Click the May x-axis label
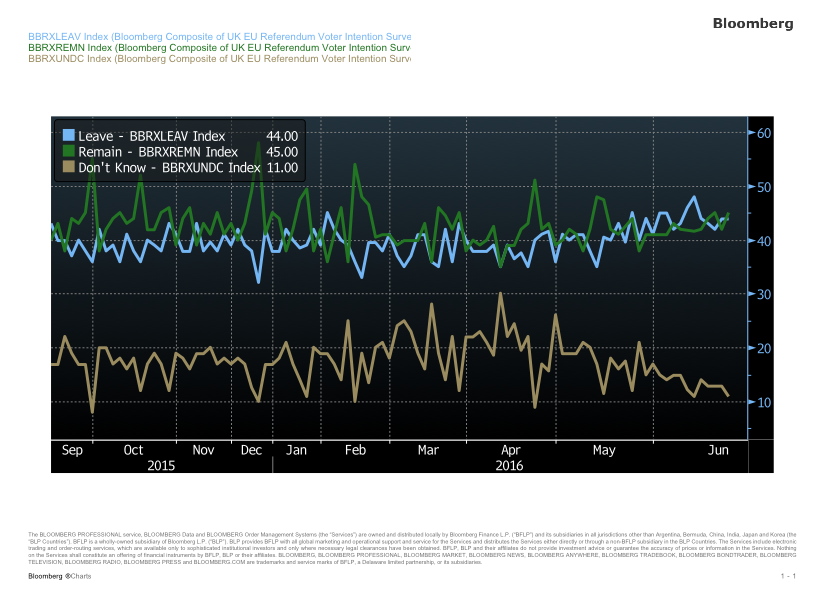Image resolution: width=824 pixels, height=595 pixels. (604, 450)
